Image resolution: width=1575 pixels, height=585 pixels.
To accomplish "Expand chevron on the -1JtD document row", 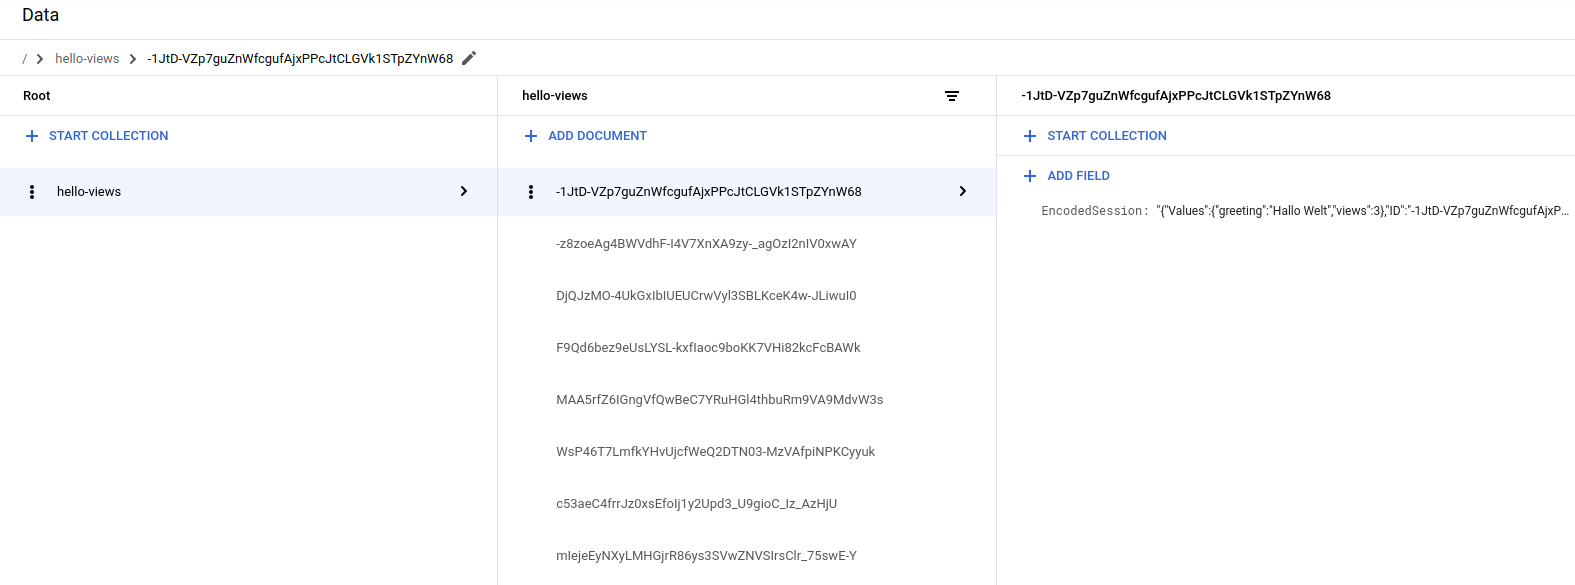I will 963,191.
